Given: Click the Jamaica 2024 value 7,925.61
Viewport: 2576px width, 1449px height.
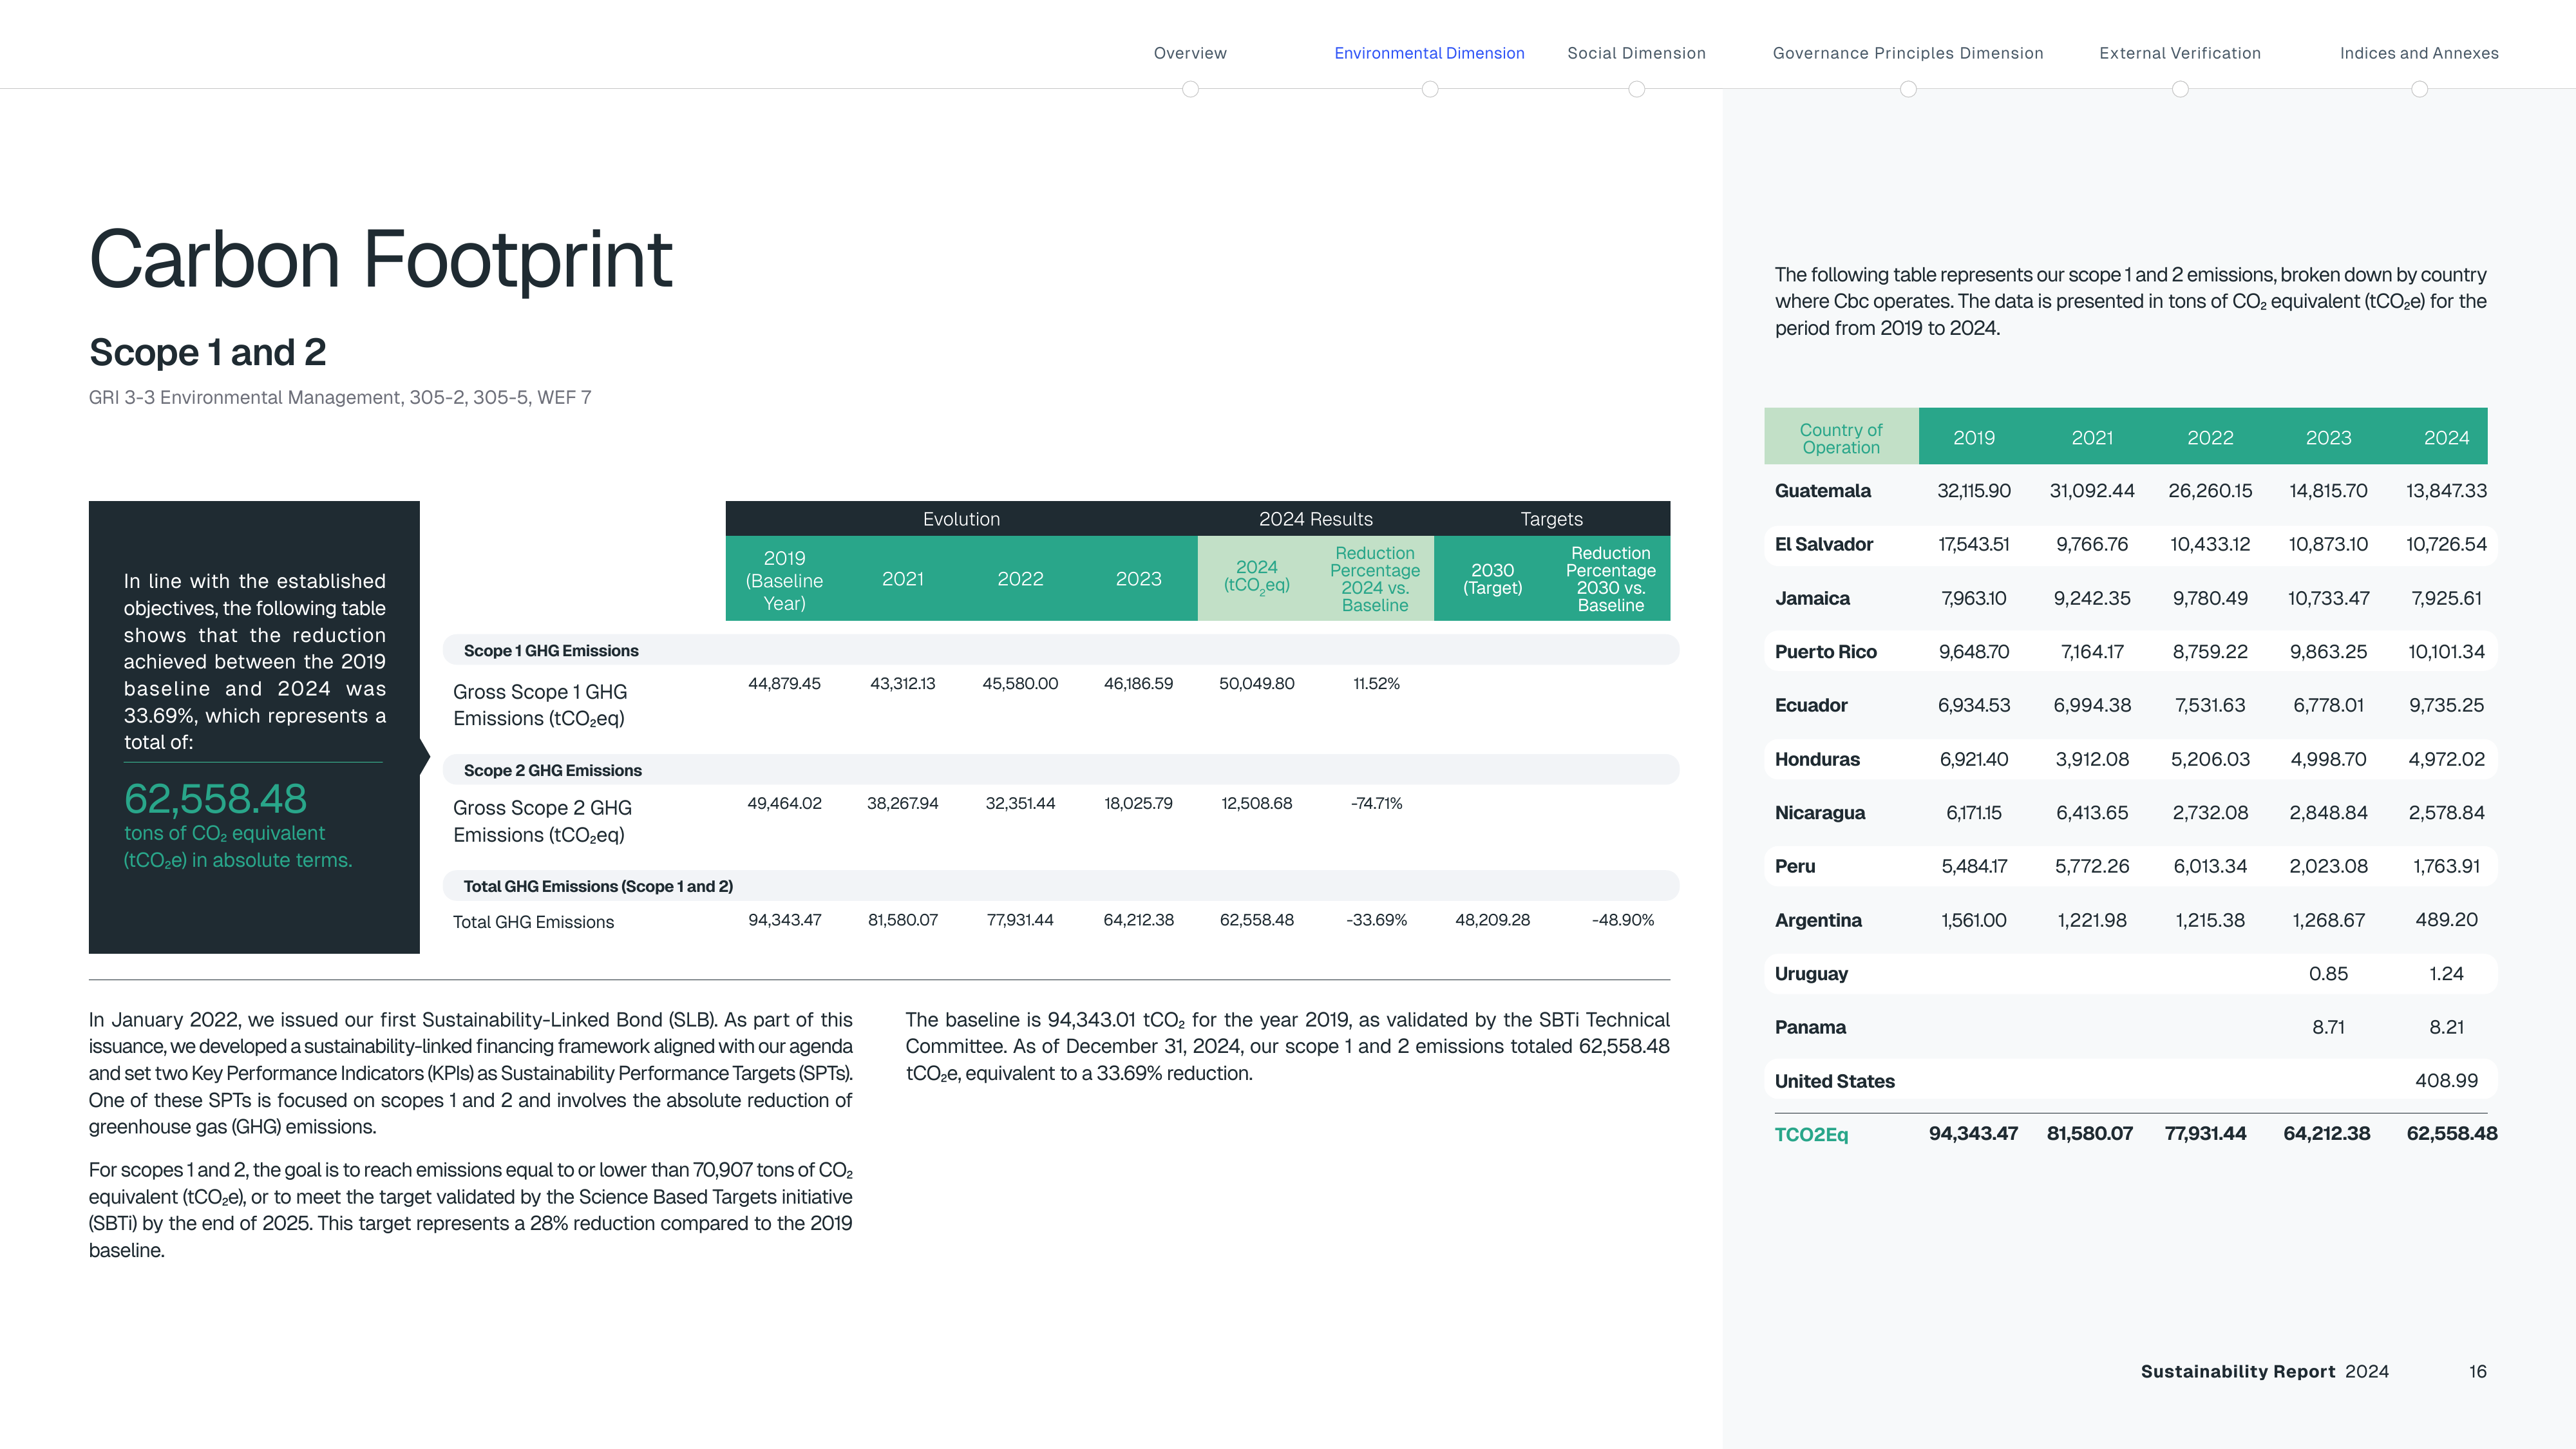Looking at the screenshot, I should [x=2446, y=598].
